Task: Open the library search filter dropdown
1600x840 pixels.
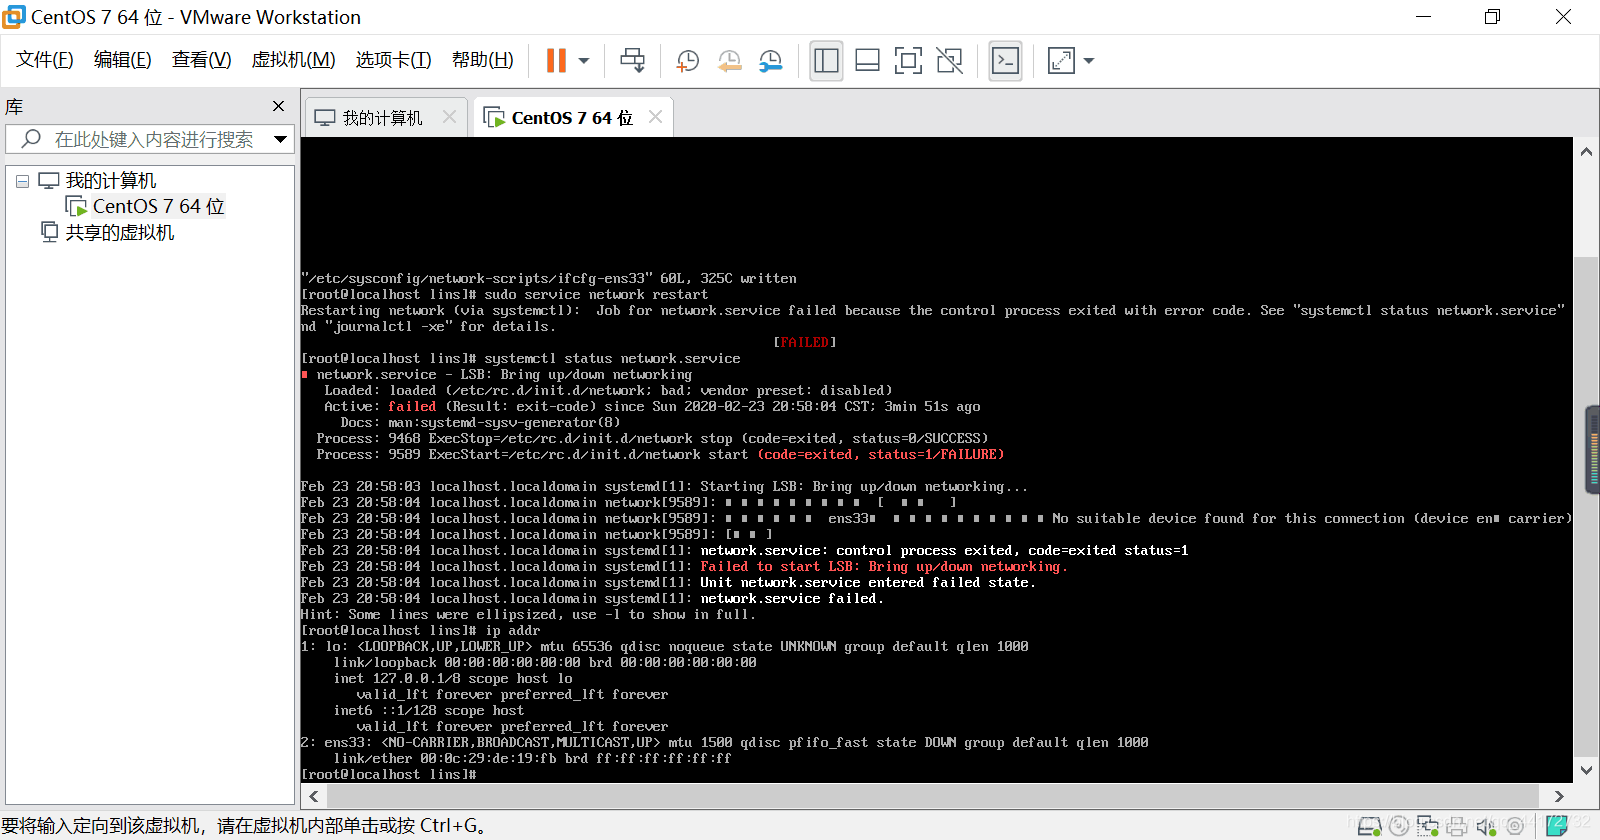Action: (x=281, y=139)
